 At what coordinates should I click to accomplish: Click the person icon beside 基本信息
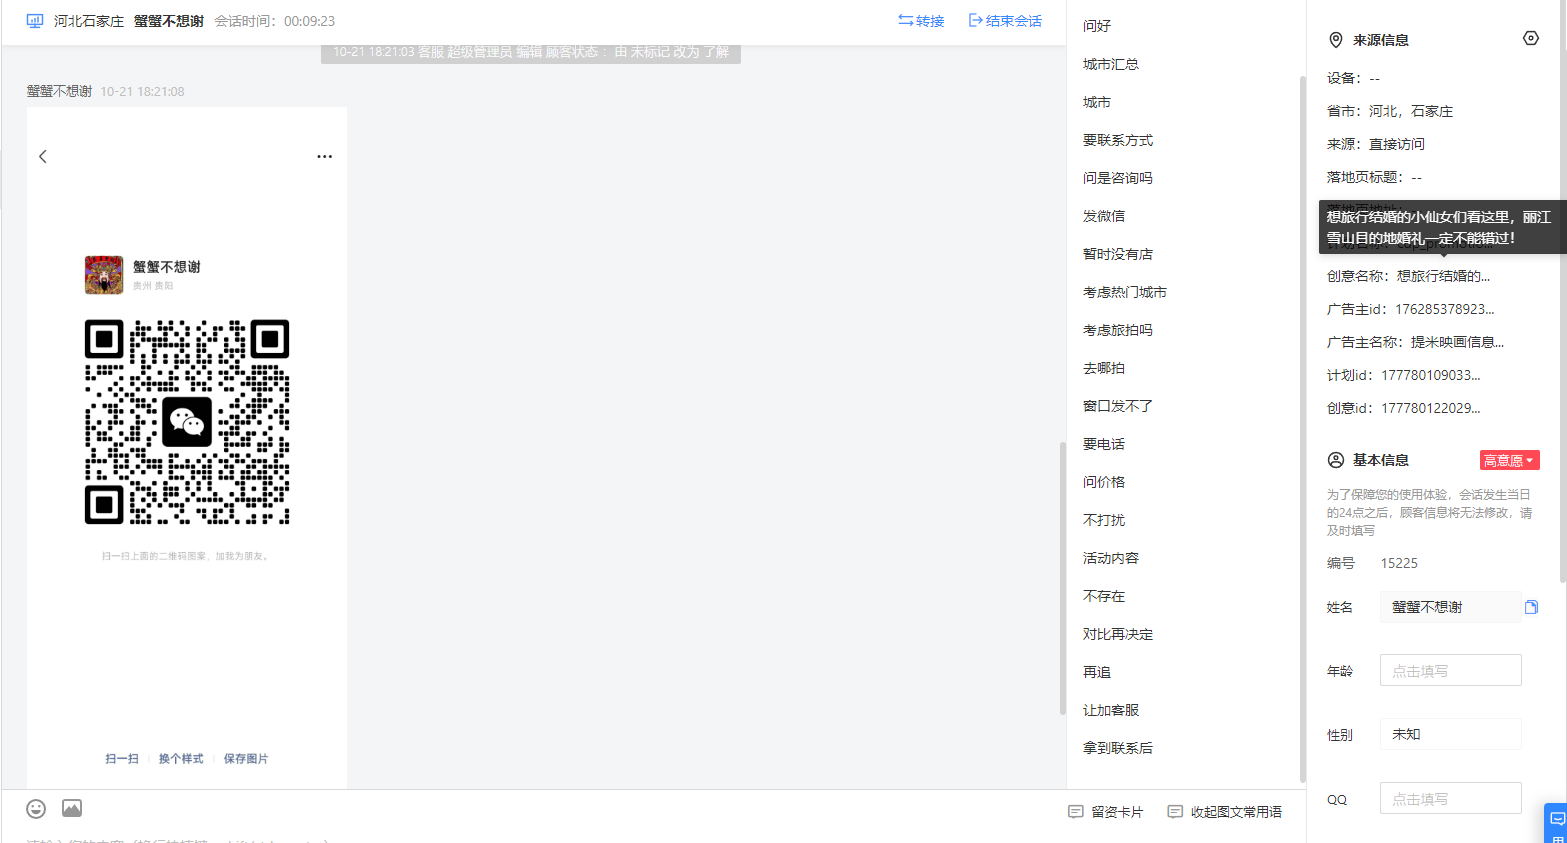point(1335,460)
